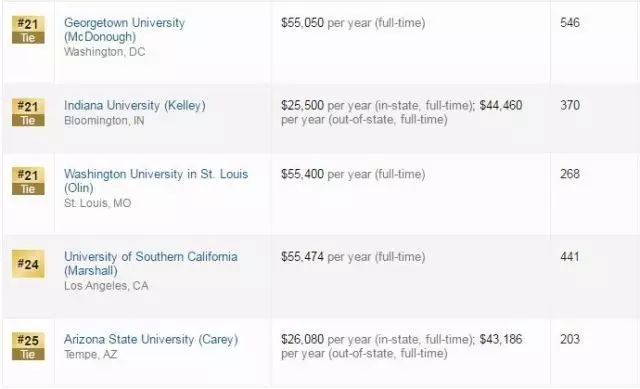This screenshot has width=640, height=389.
Task: Open University of Southern California (Marshall) link
Action: [x=151, y=264]
